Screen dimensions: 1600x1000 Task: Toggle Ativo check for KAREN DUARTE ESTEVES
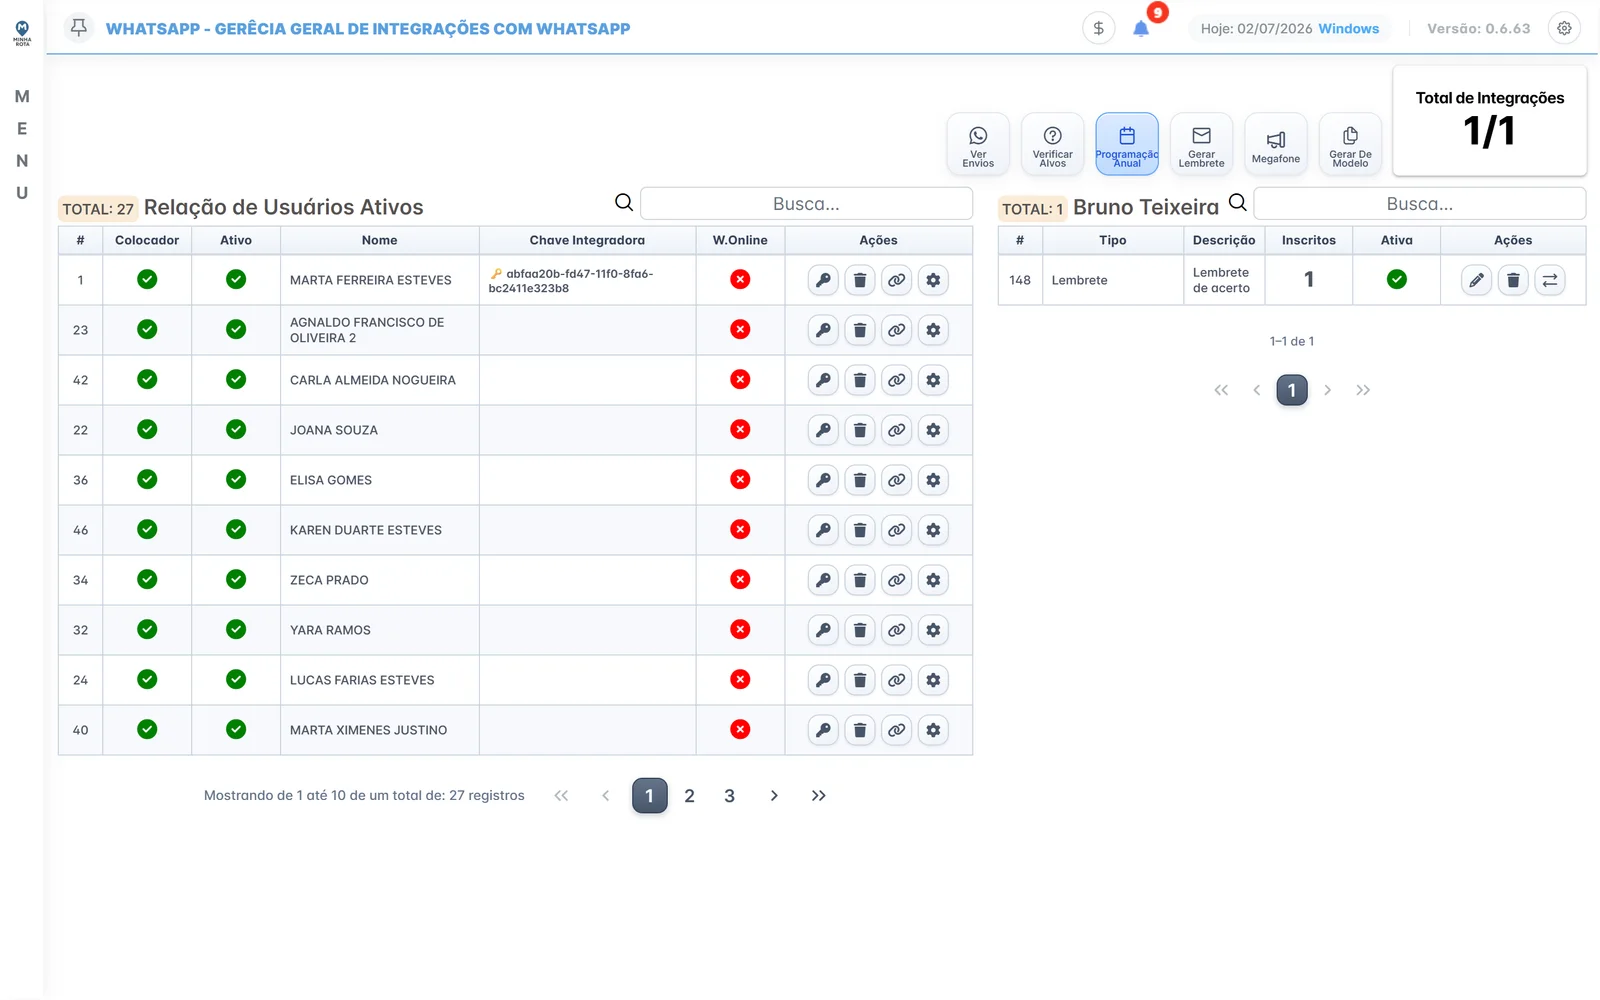point(236,529)
